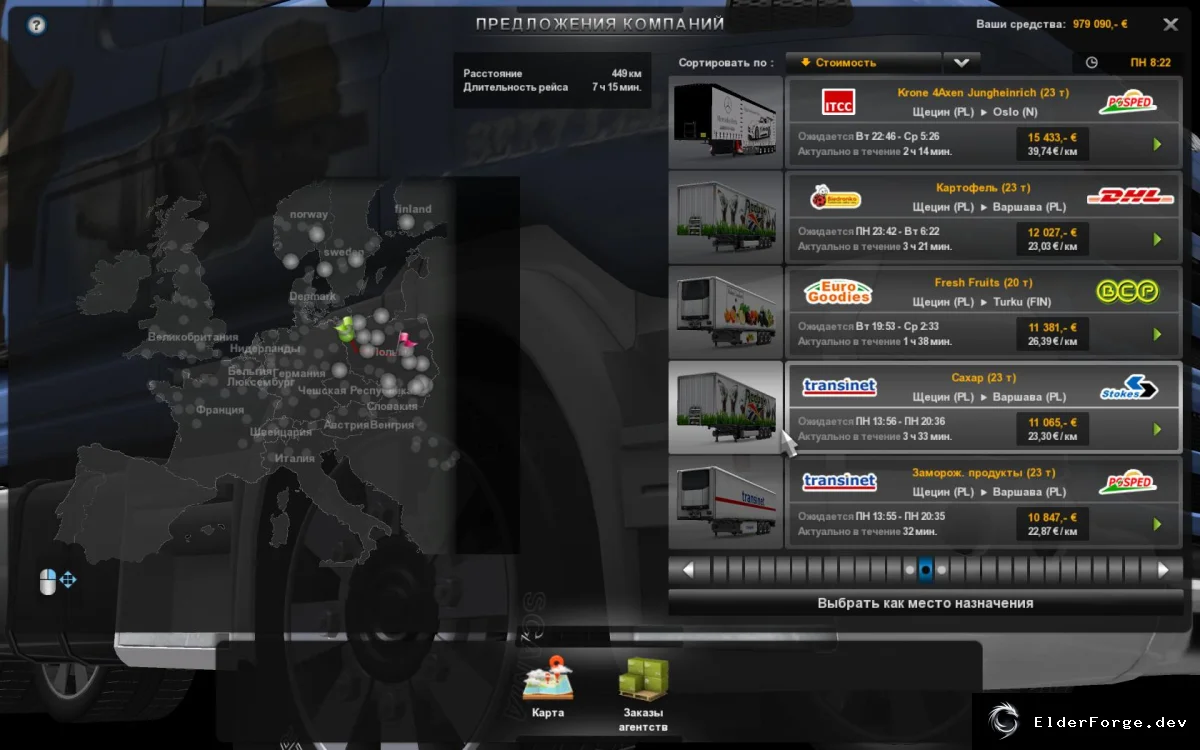1200x750 pixels.
Task: Click the green arrow on Oslo job
Action: (x=1157, y=145)
